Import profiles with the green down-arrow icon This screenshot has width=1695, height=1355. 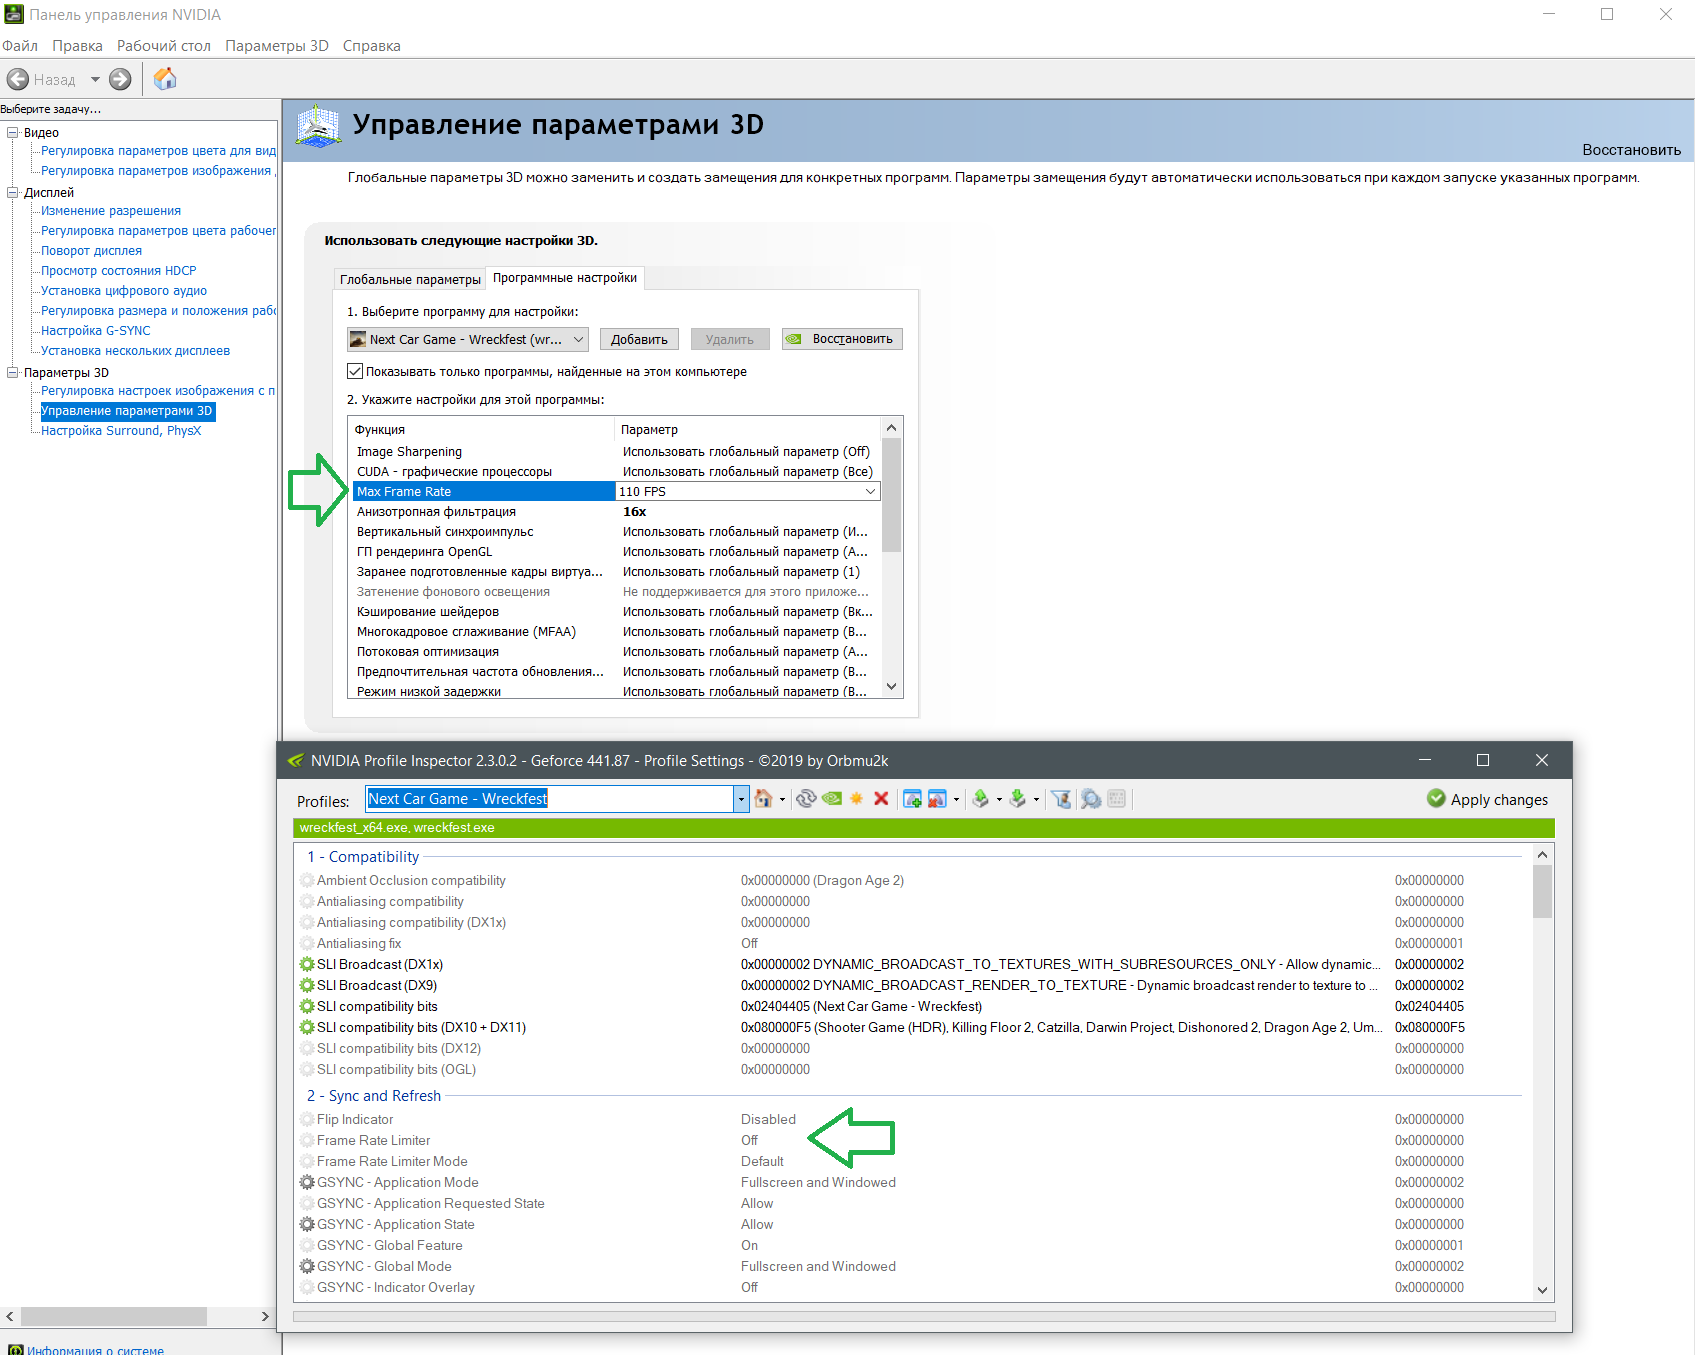tap(1018, 799)
